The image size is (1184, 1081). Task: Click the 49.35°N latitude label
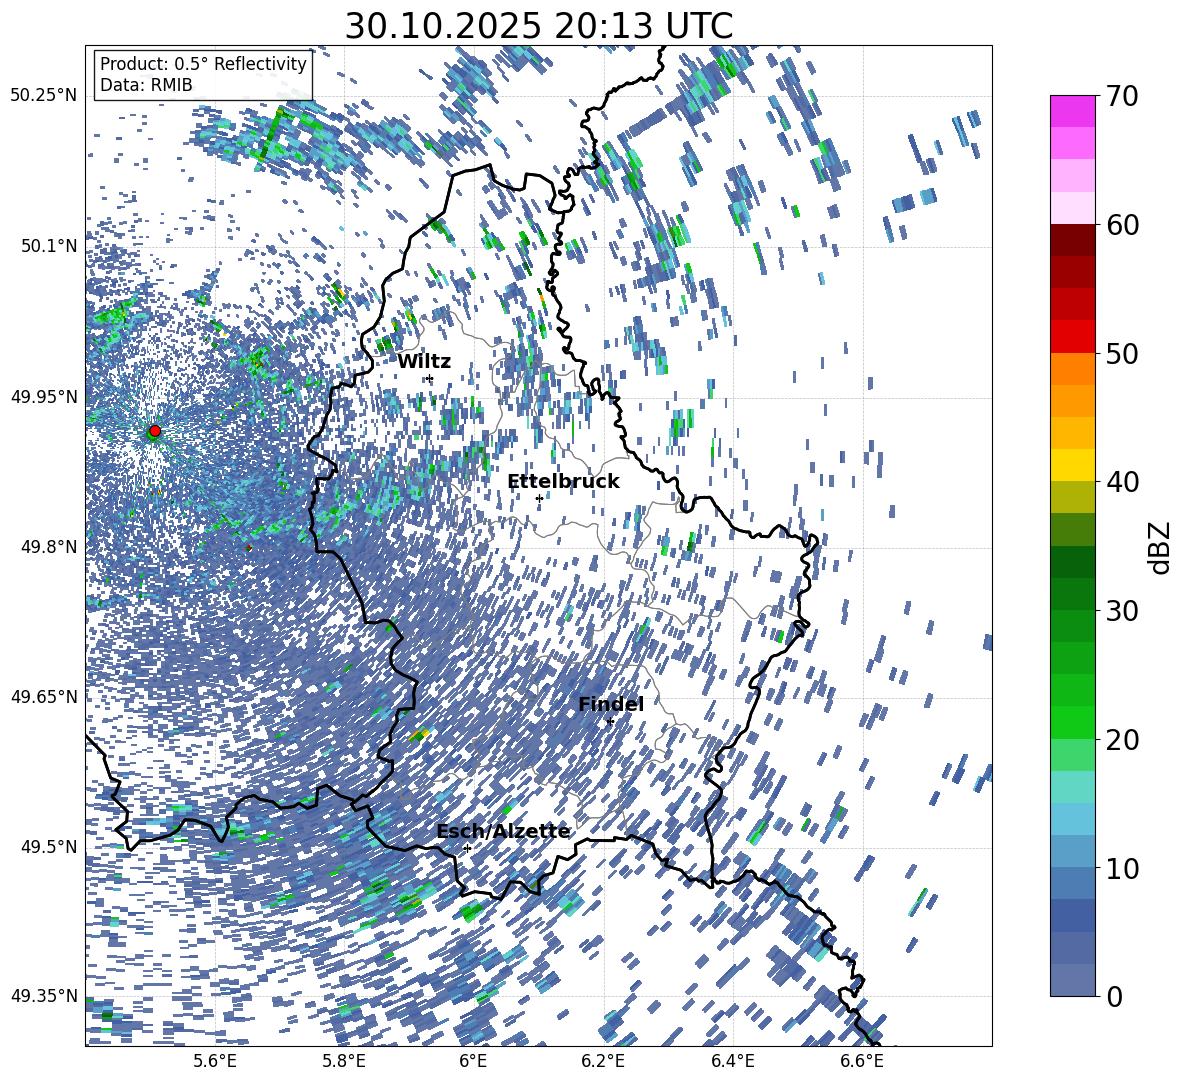coord(44,996)
